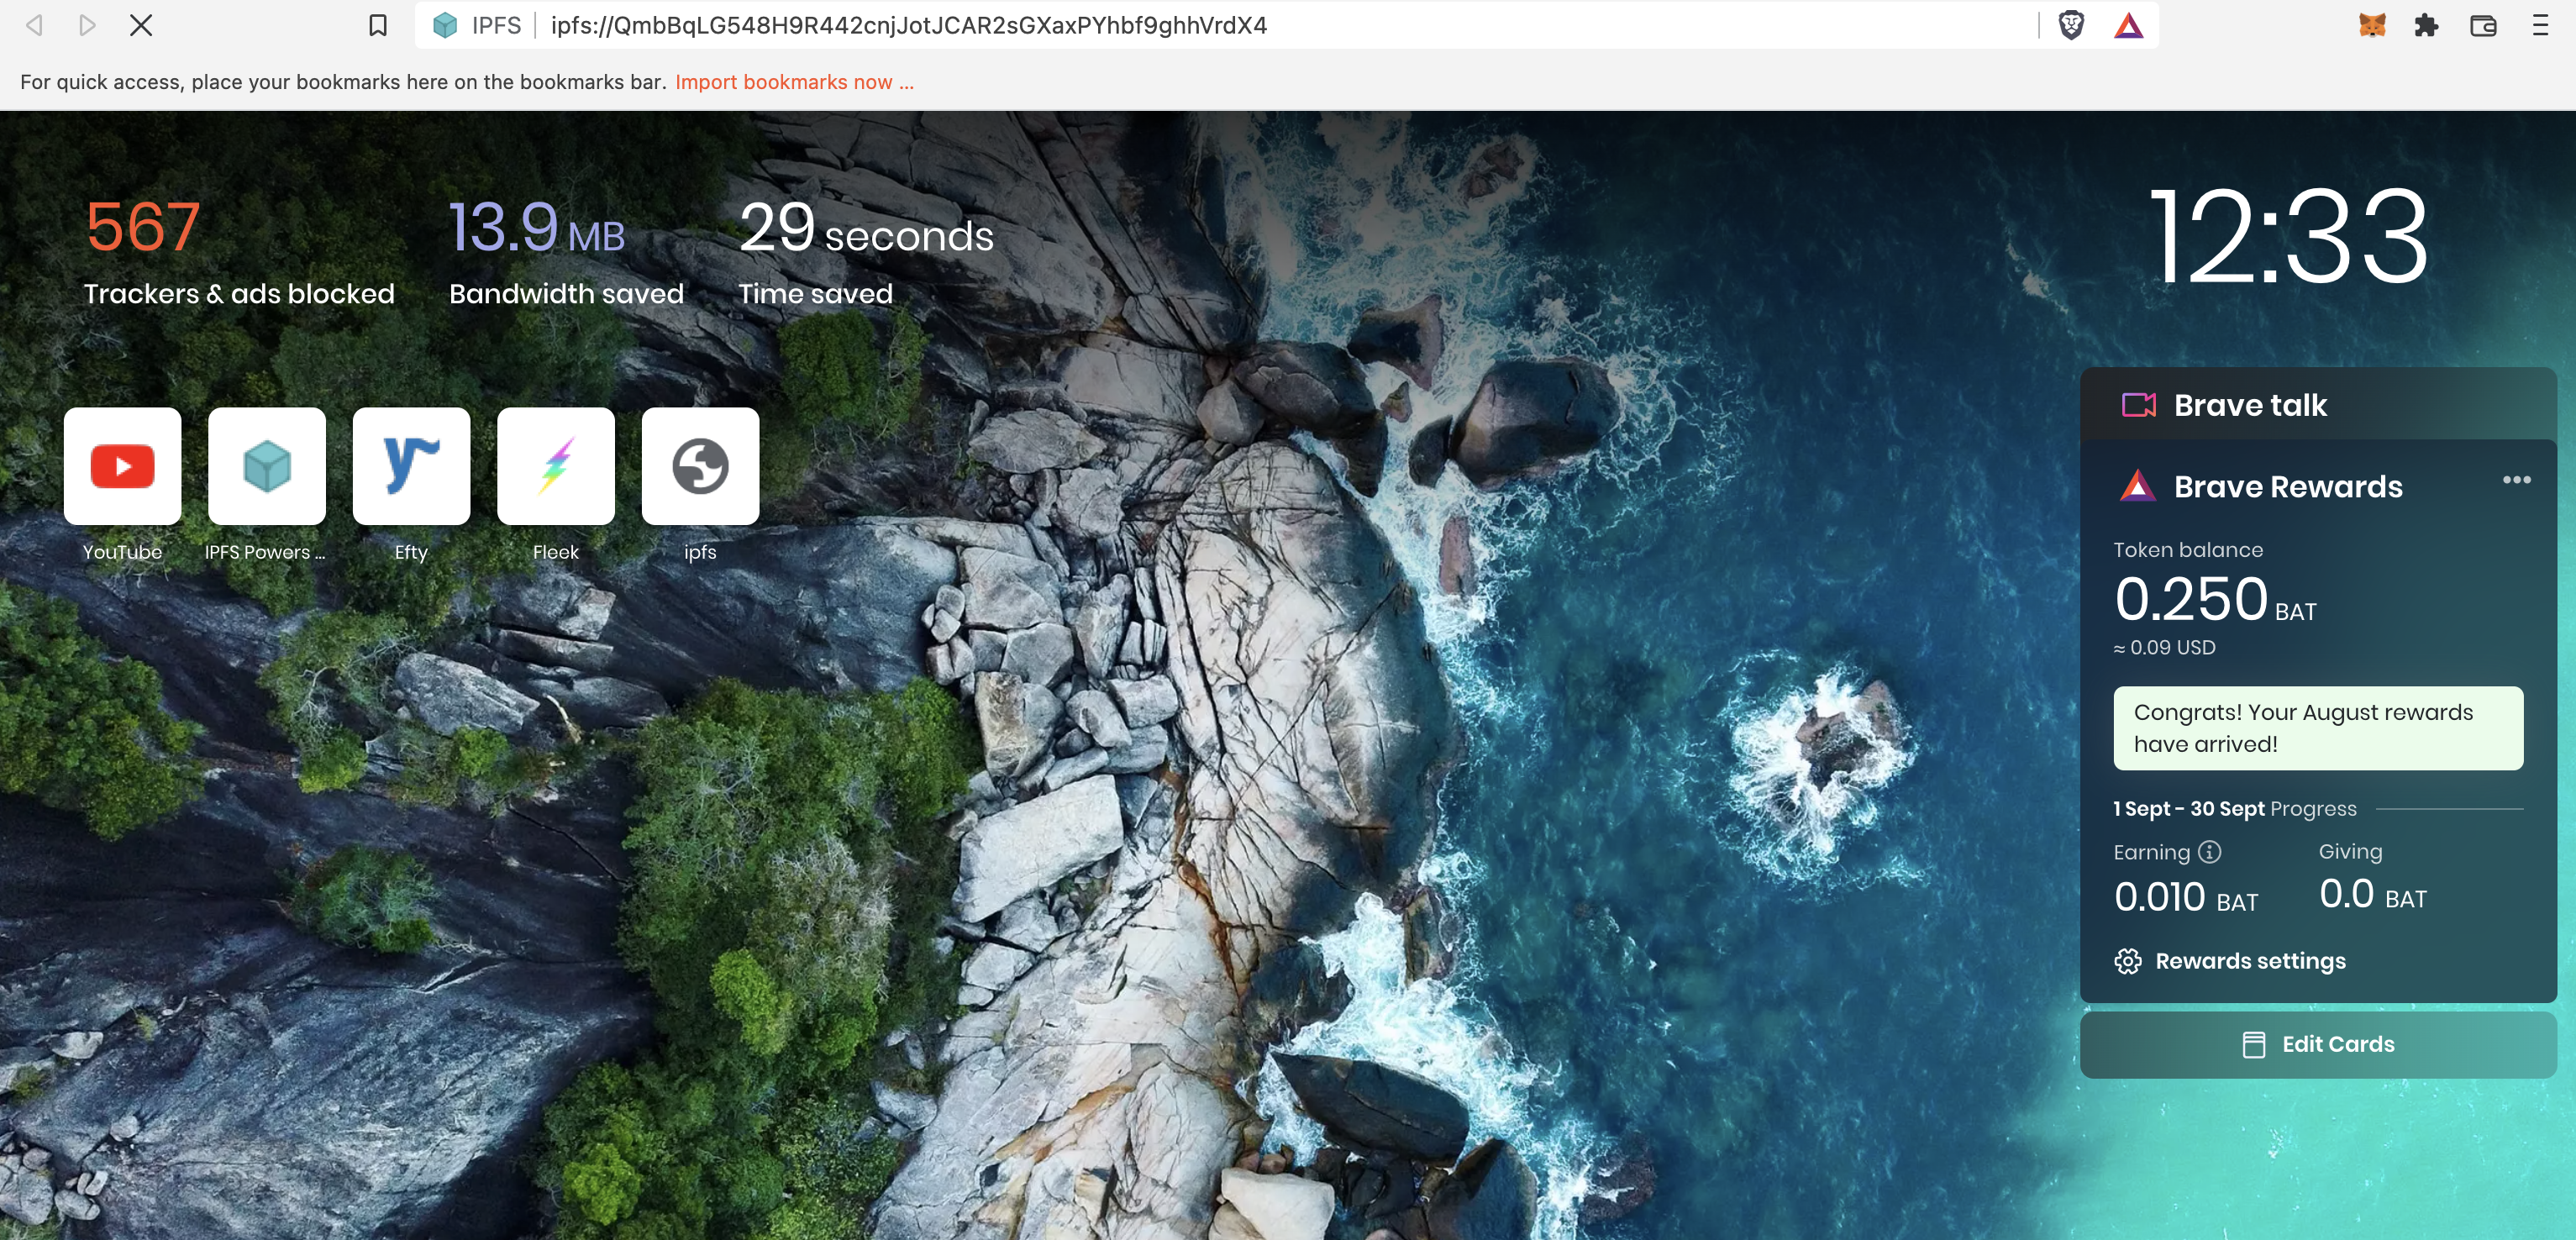Click 0.0 BAT giving value
This screenshot has height=1240, width=2576.
pyautogui.click(x=2373, y=895)
